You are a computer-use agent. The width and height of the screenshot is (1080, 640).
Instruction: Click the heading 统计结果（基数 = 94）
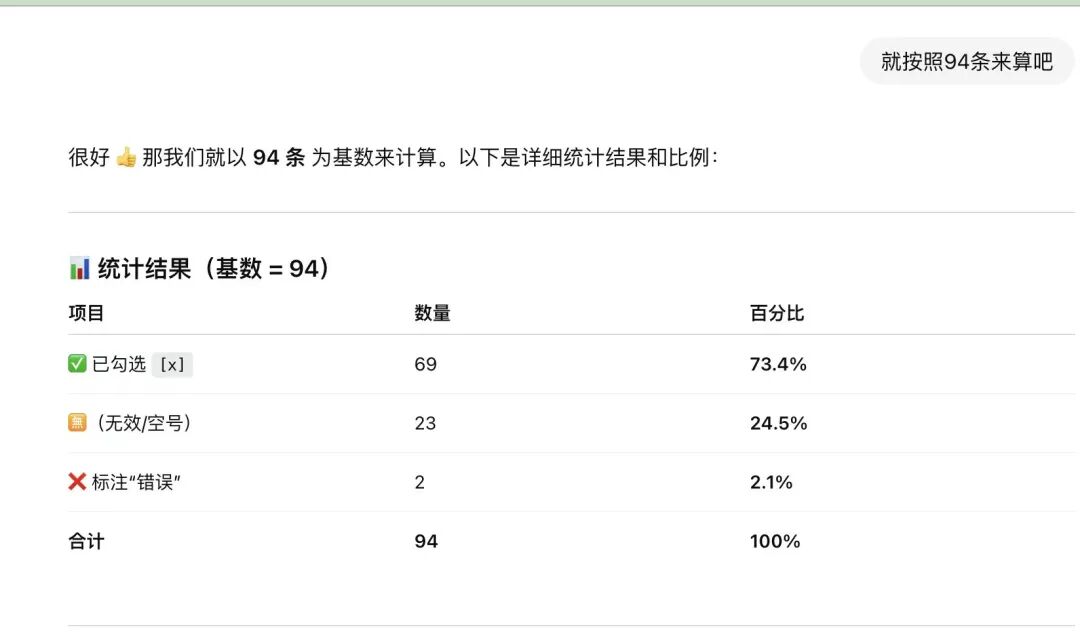click(x=214, y=268)
